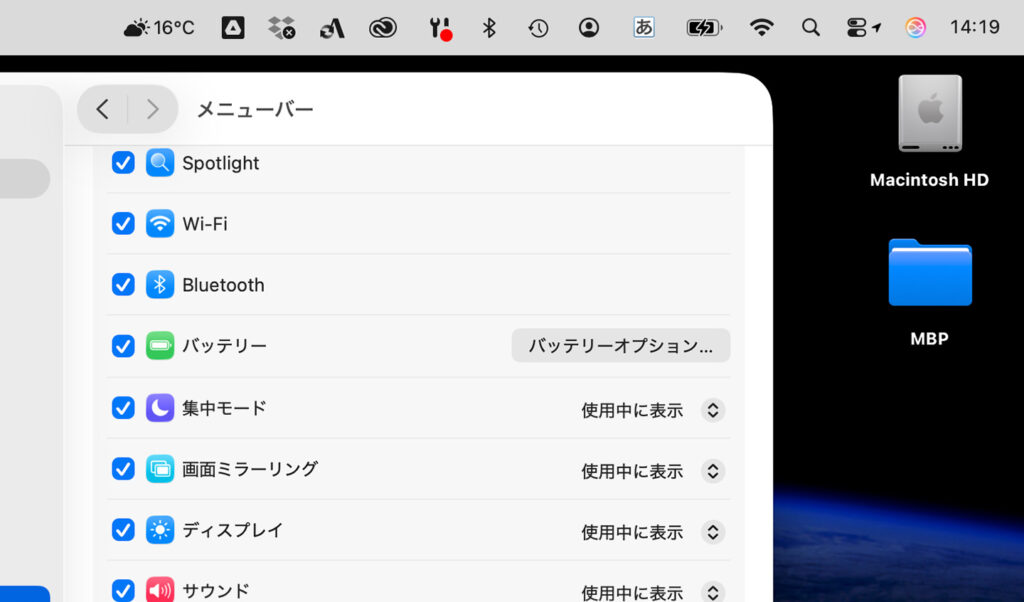Click the バッテリーオプション button
Viewport: 1024px width, 602px height.
click(x=620, y=346)
